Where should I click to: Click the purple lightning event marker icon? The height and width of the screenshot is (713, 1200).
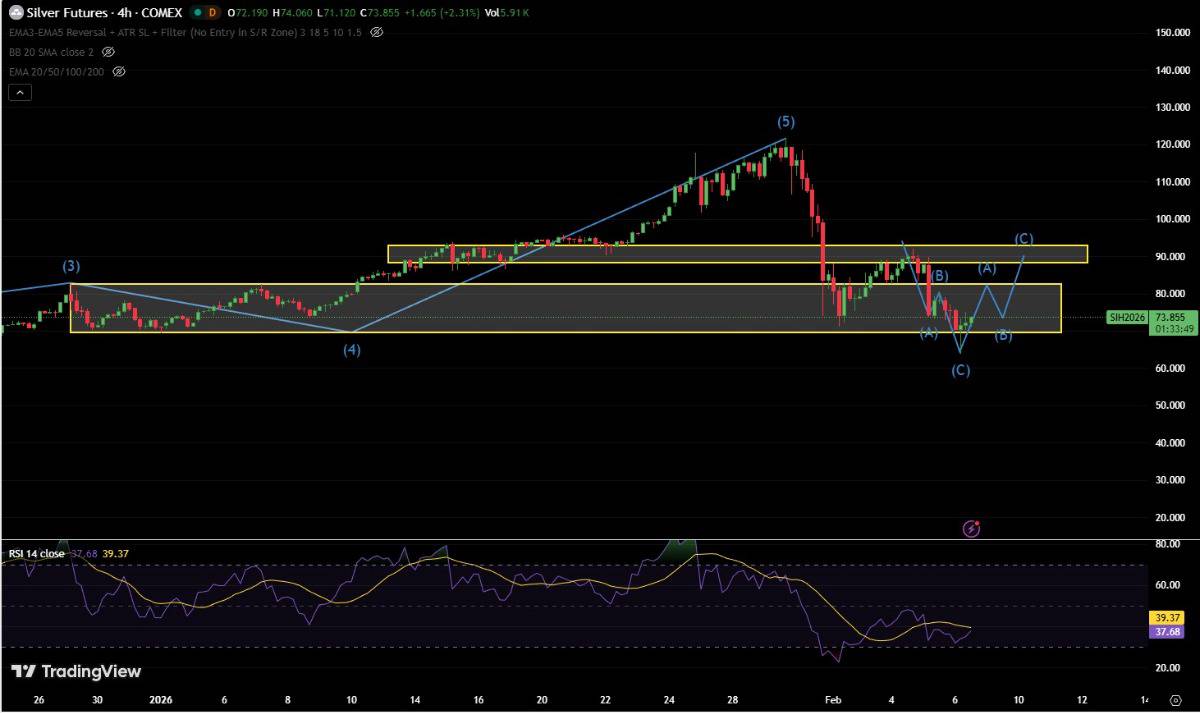coord(970,528)
